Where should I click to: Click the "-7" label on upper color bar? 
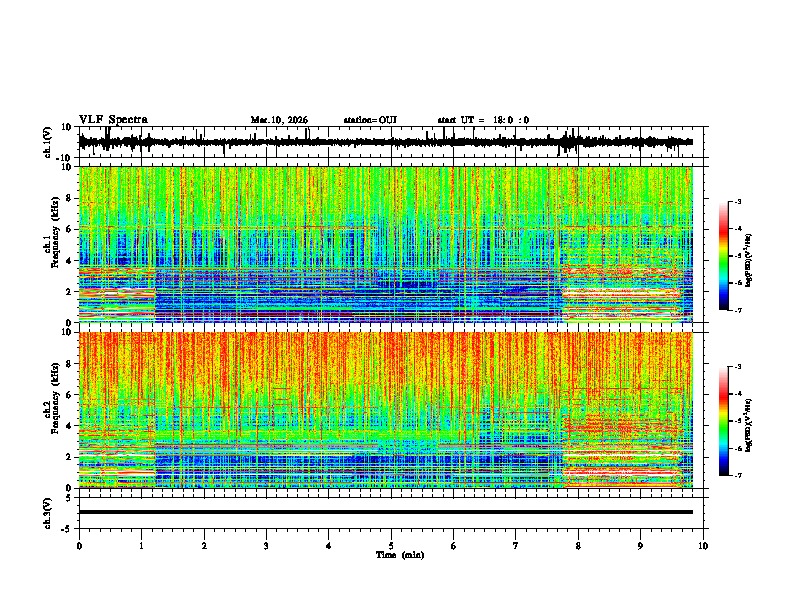tap(737, 310)
